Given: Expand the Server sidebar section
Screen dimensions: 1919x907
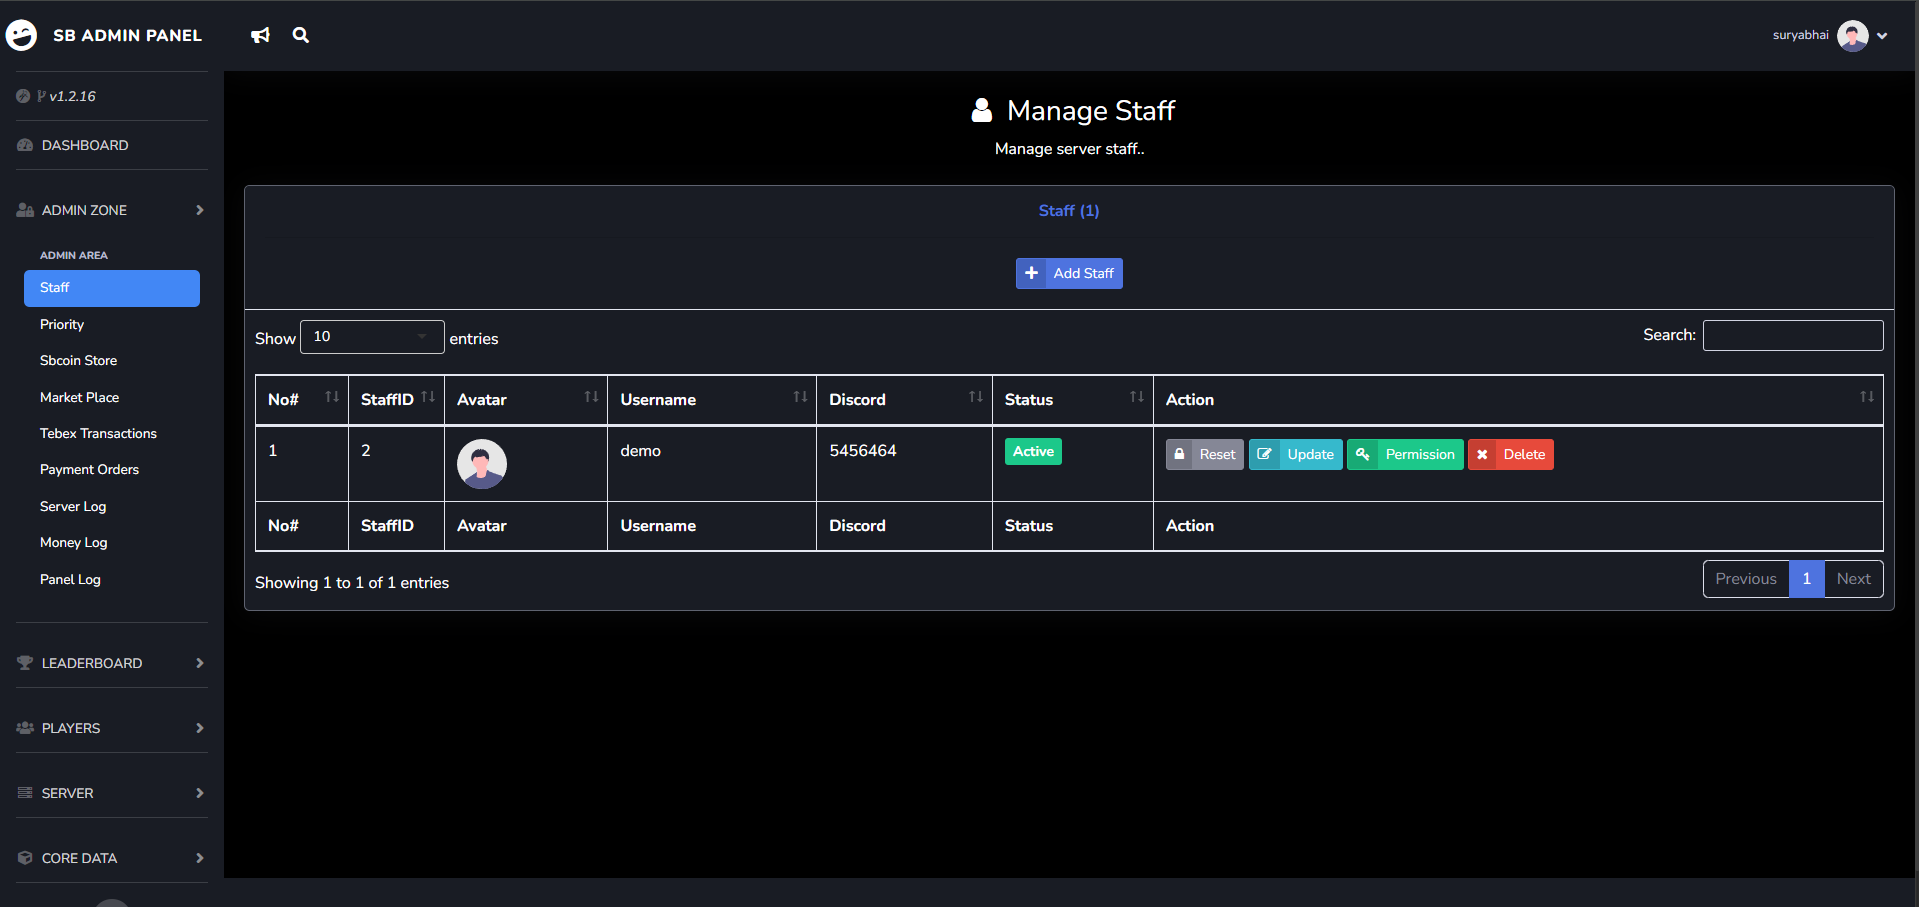Looking at the screenshot, I should [111, 793].
